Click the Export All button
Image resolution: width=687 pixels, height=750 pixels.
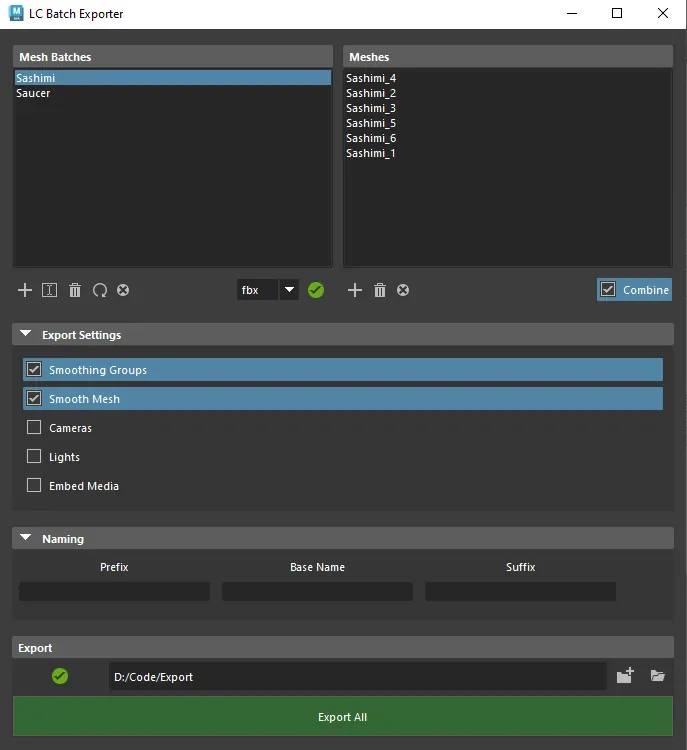point(343,717)
